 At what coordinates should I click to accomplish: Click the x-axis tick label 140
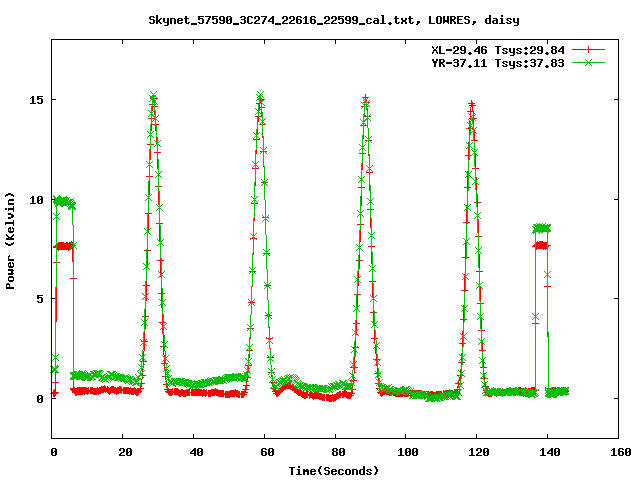[x=550, y=452]
